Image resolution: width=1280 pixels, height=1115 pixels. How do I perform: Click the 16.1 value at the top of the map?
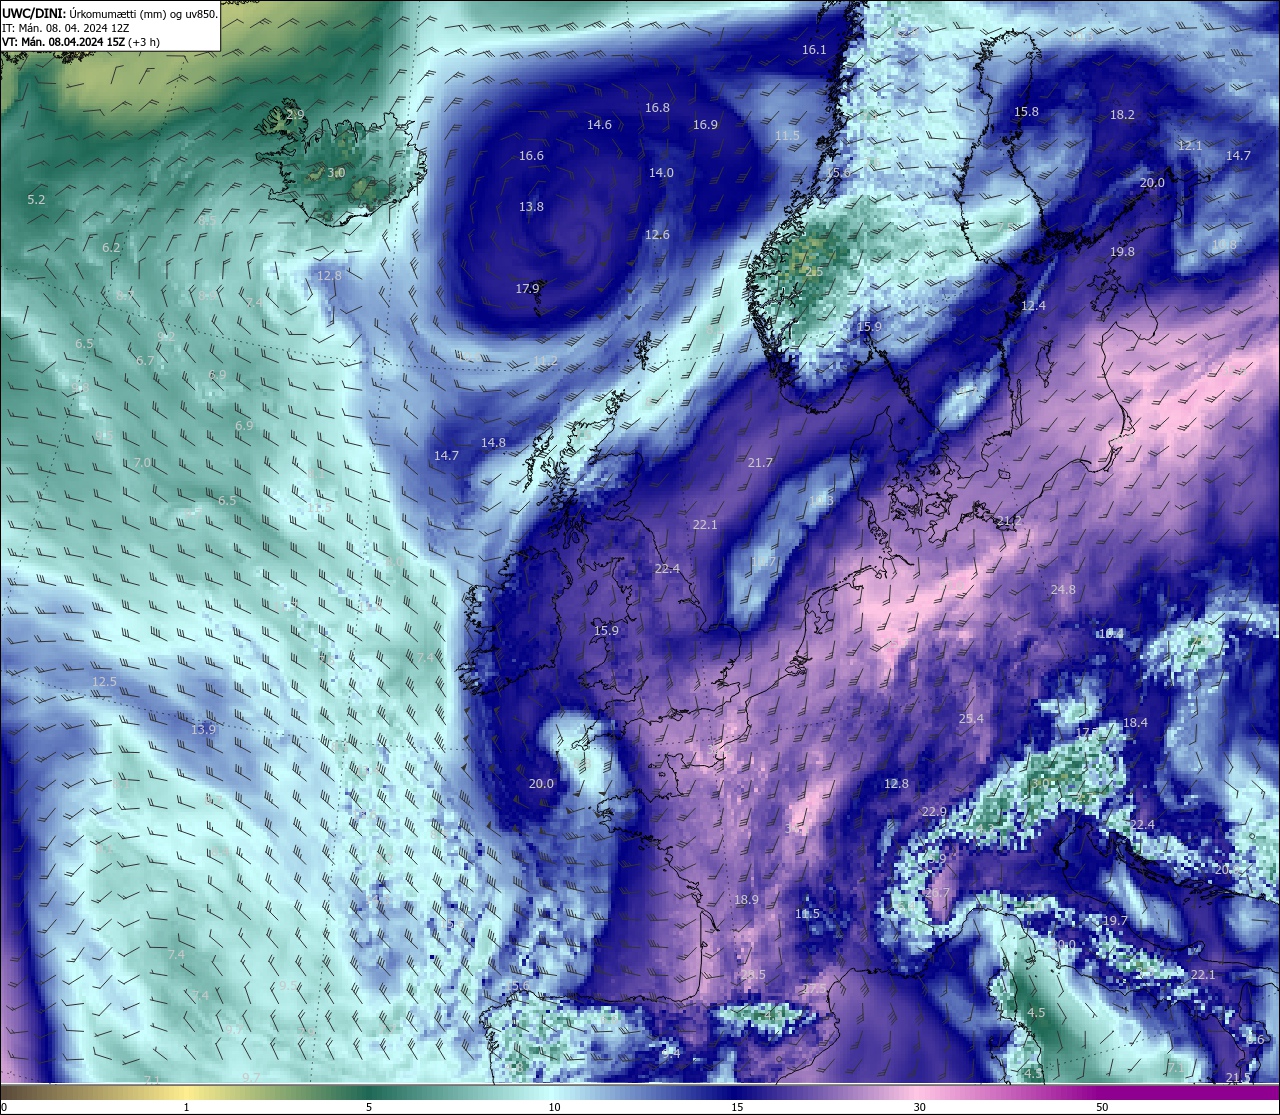coord(814,50)
